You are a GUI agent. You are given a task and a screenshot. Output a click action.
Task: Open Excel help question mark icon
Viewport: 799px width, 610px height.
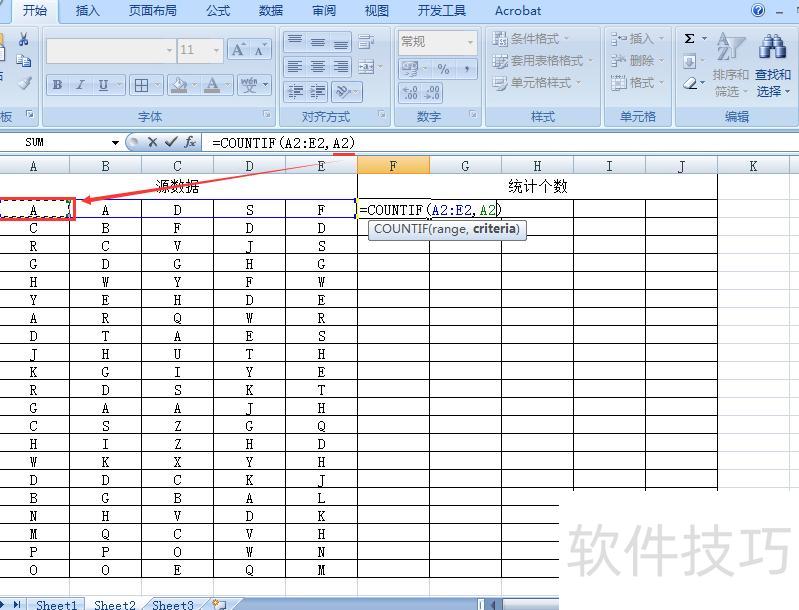[x=758, y=10]
